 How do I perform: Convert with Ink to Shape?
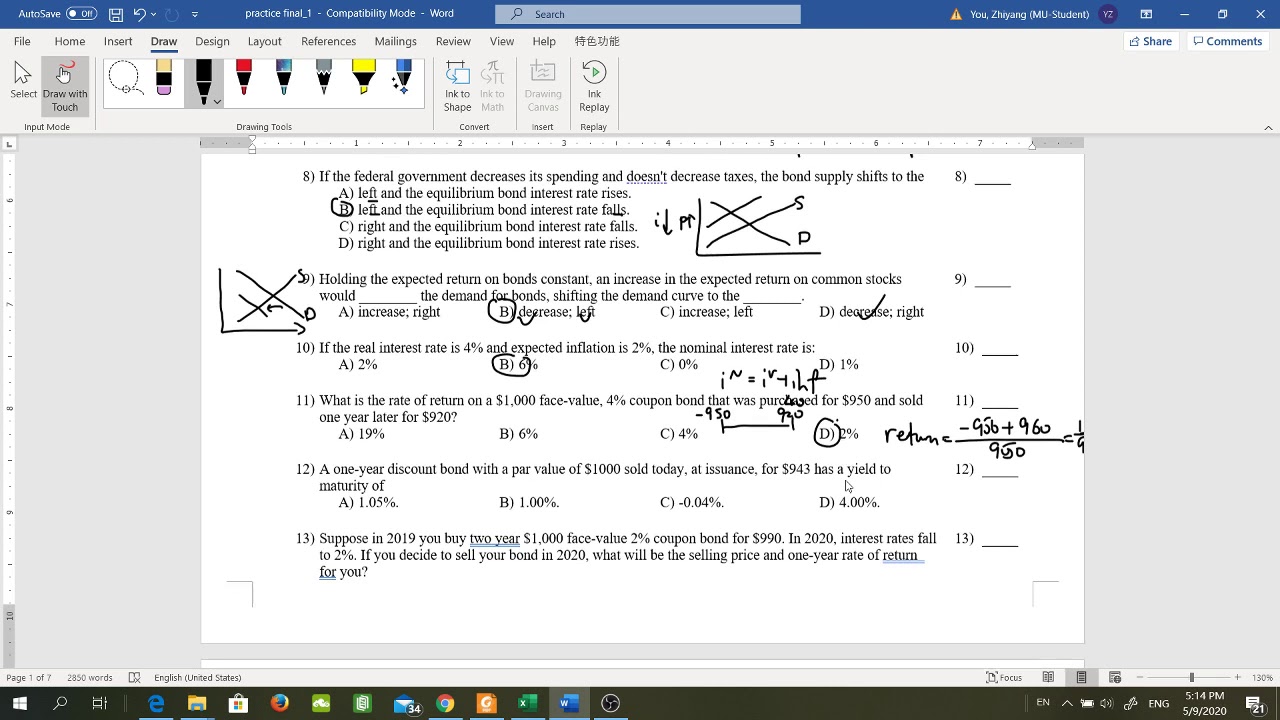(457, 87)
